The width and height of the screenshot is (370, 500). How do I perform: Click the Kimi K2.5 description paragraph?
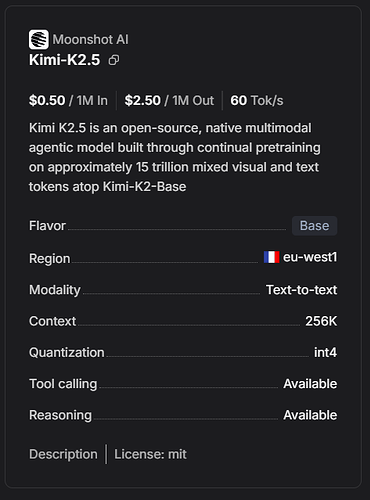point(175,157)
